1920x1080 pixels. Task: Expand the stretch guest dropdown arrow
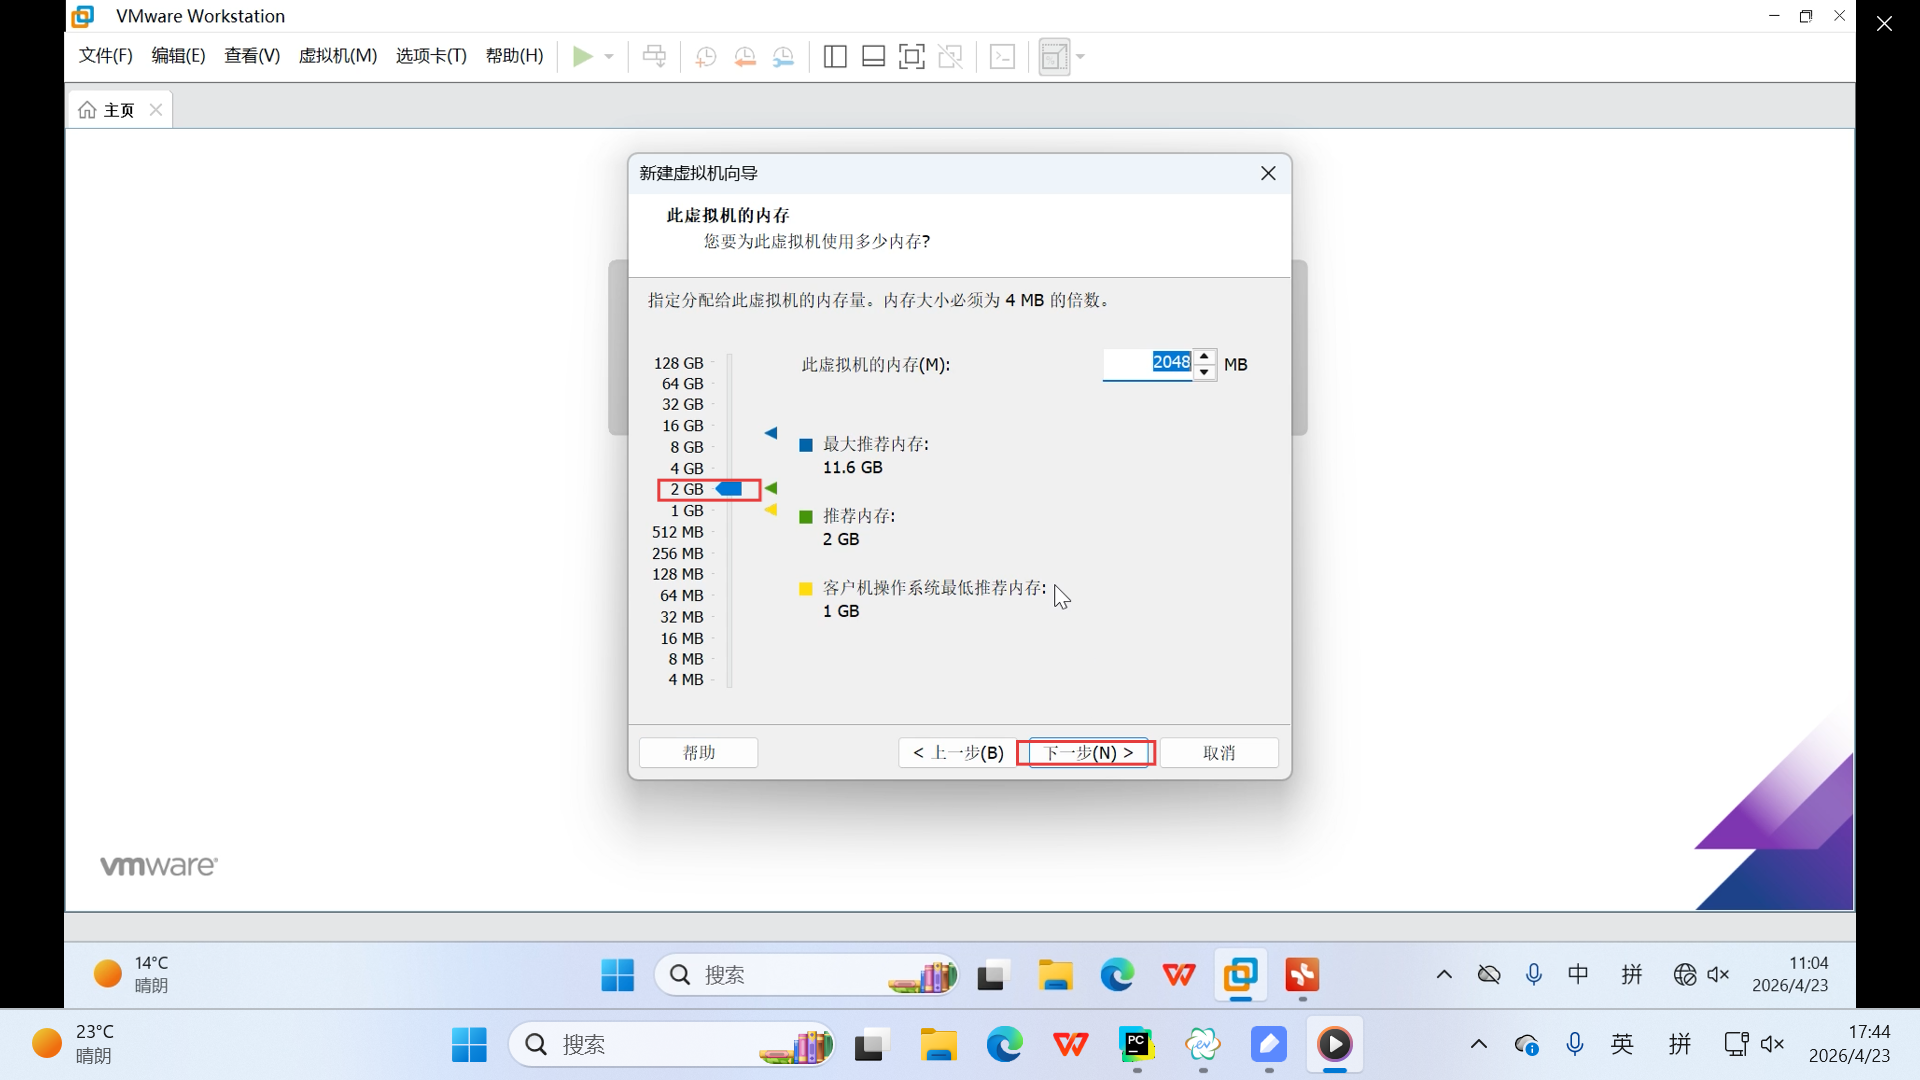tap(1081, 57)
